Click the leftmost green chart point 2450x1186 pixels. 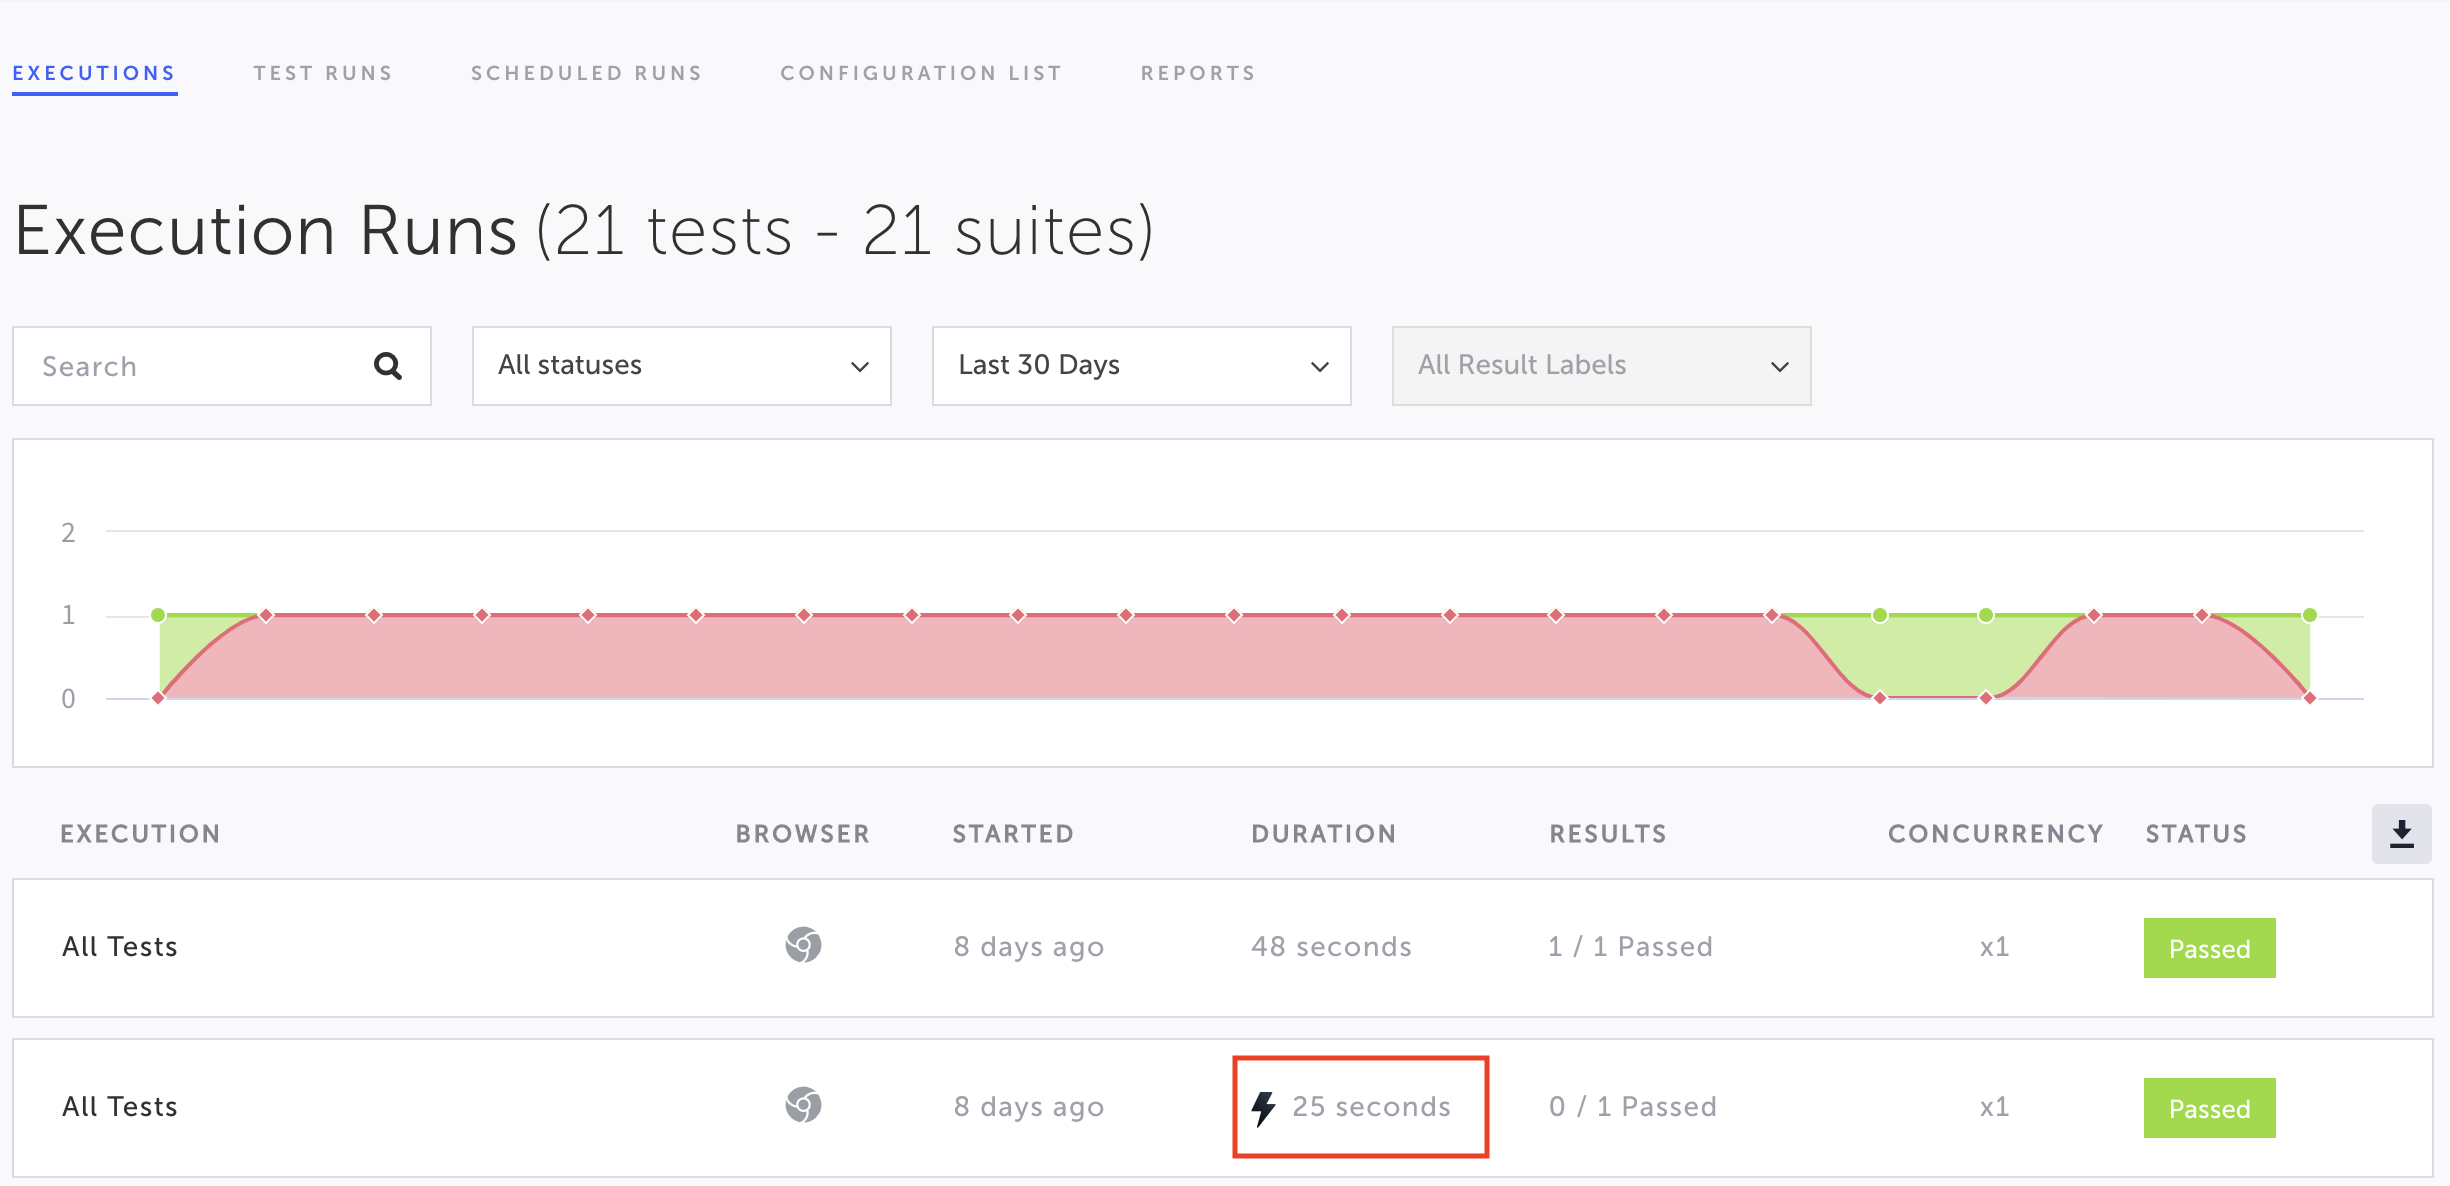point(158,615)
